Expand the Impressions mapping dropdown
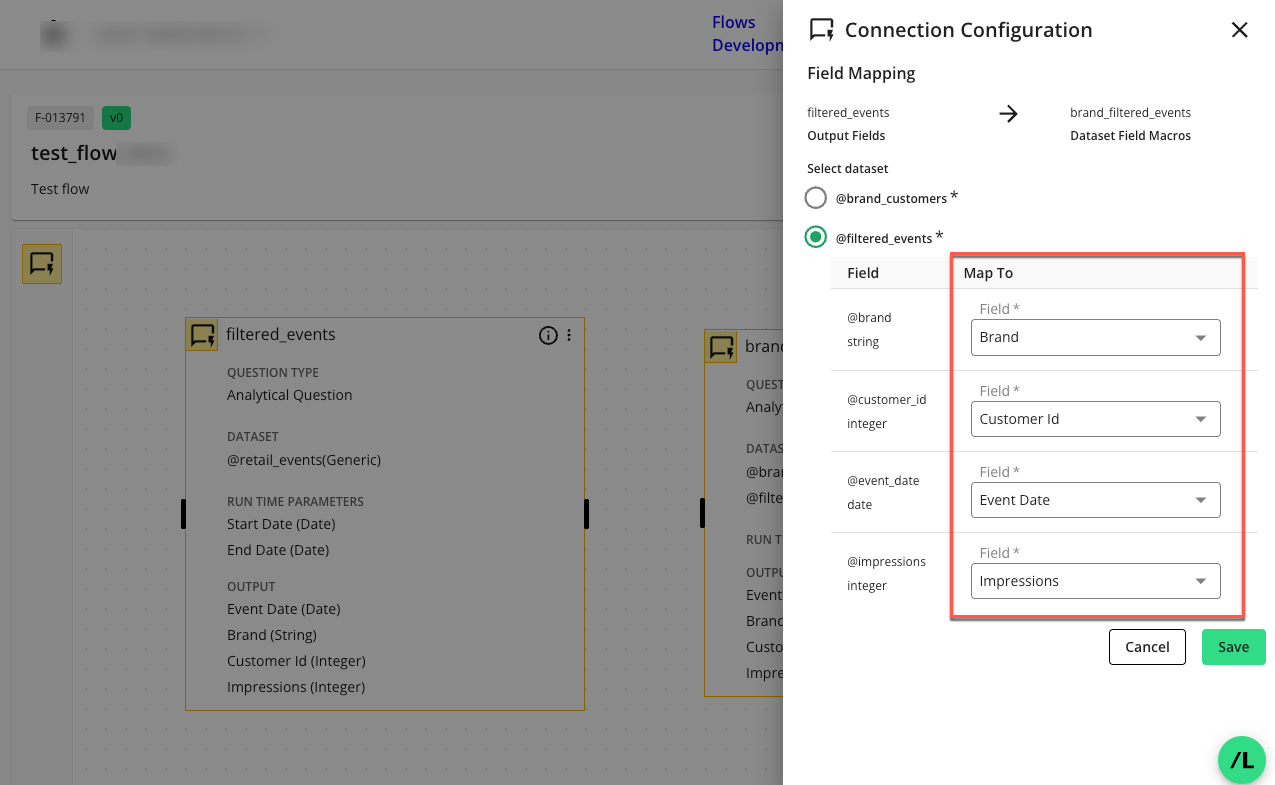1275x785 pixels. [1095, 581]
